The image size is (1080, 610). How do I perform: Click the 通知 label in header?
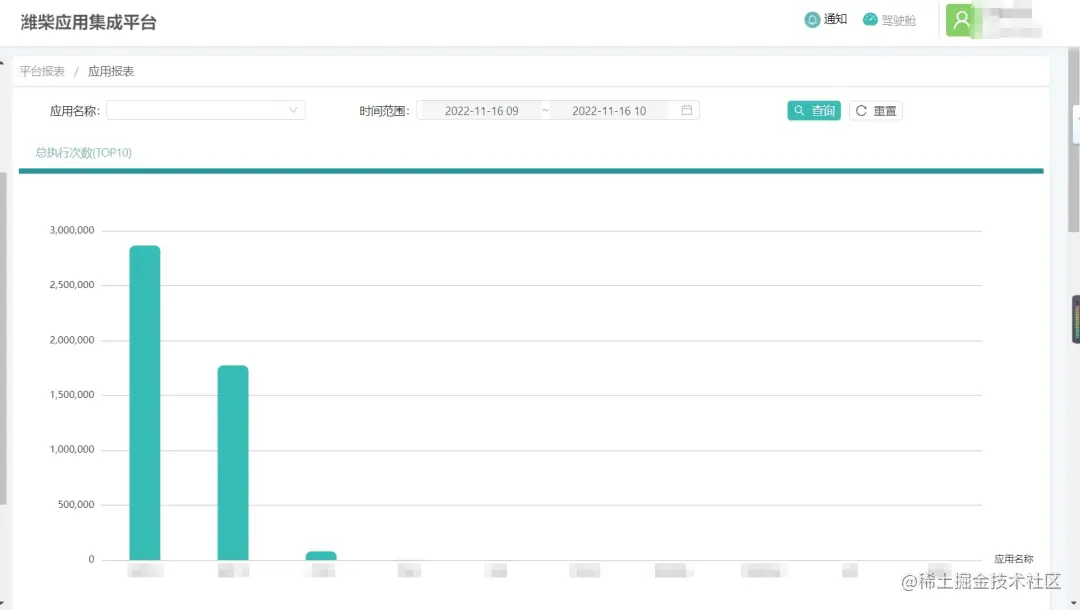(x=835, y=19)
